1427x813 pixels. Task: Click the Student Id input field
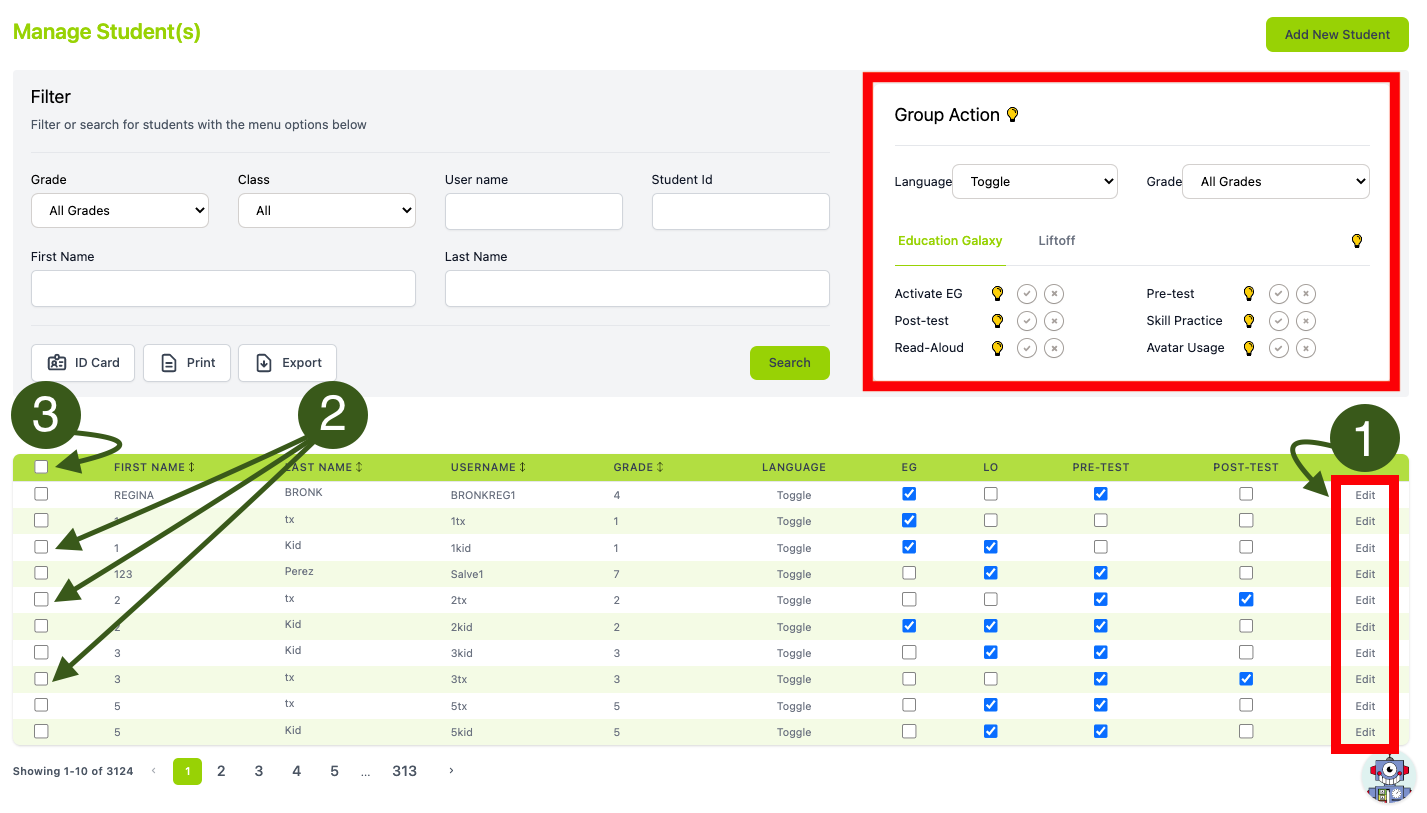[x=741, y=212]
